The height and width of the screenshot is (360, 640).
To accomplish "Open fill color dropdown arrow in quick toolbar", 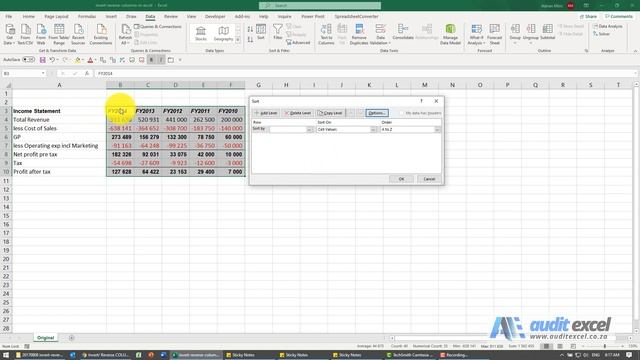I will coord(83,60).
